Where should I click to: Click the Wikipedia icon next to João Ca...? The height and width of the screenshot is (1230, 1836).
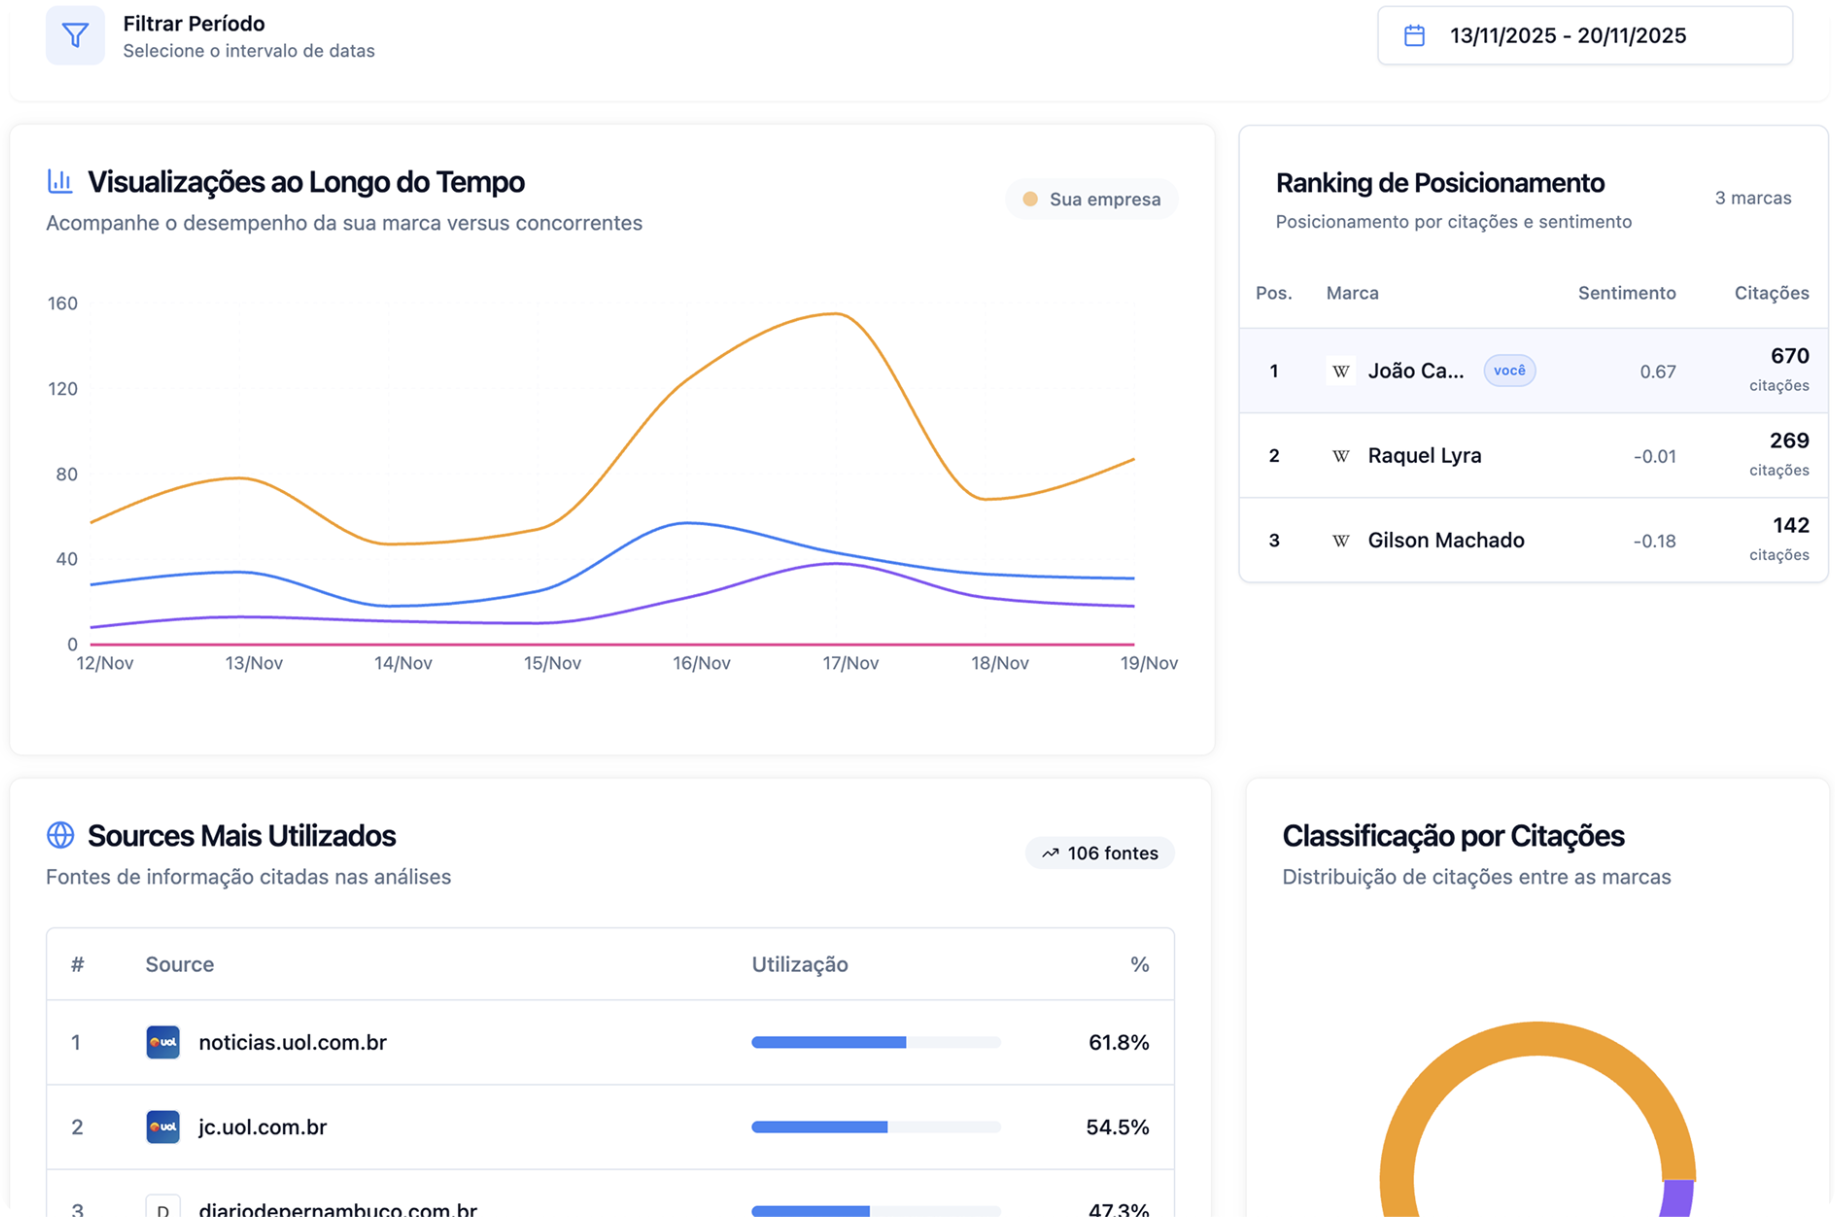click(x=1341, y=370)
